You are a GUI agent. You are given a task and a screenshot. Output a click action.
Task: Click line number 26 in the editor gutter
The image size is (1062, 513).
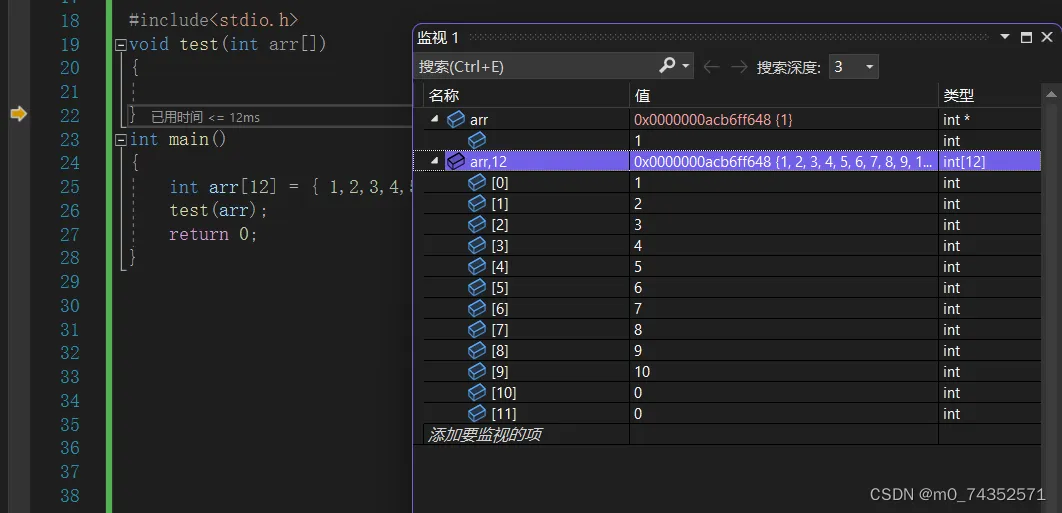point(70,210)
